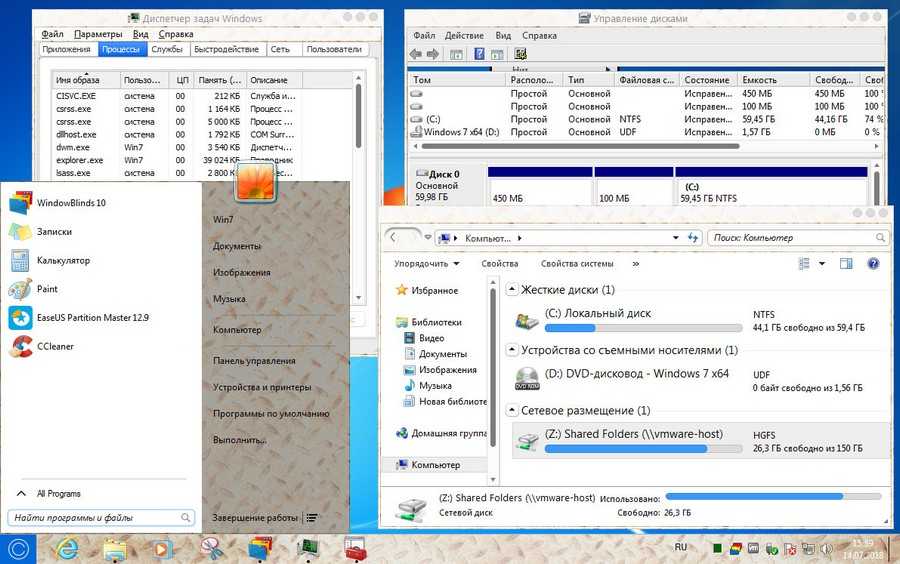Open the WindowBlinds 10 icon

(x=21, y=203)
